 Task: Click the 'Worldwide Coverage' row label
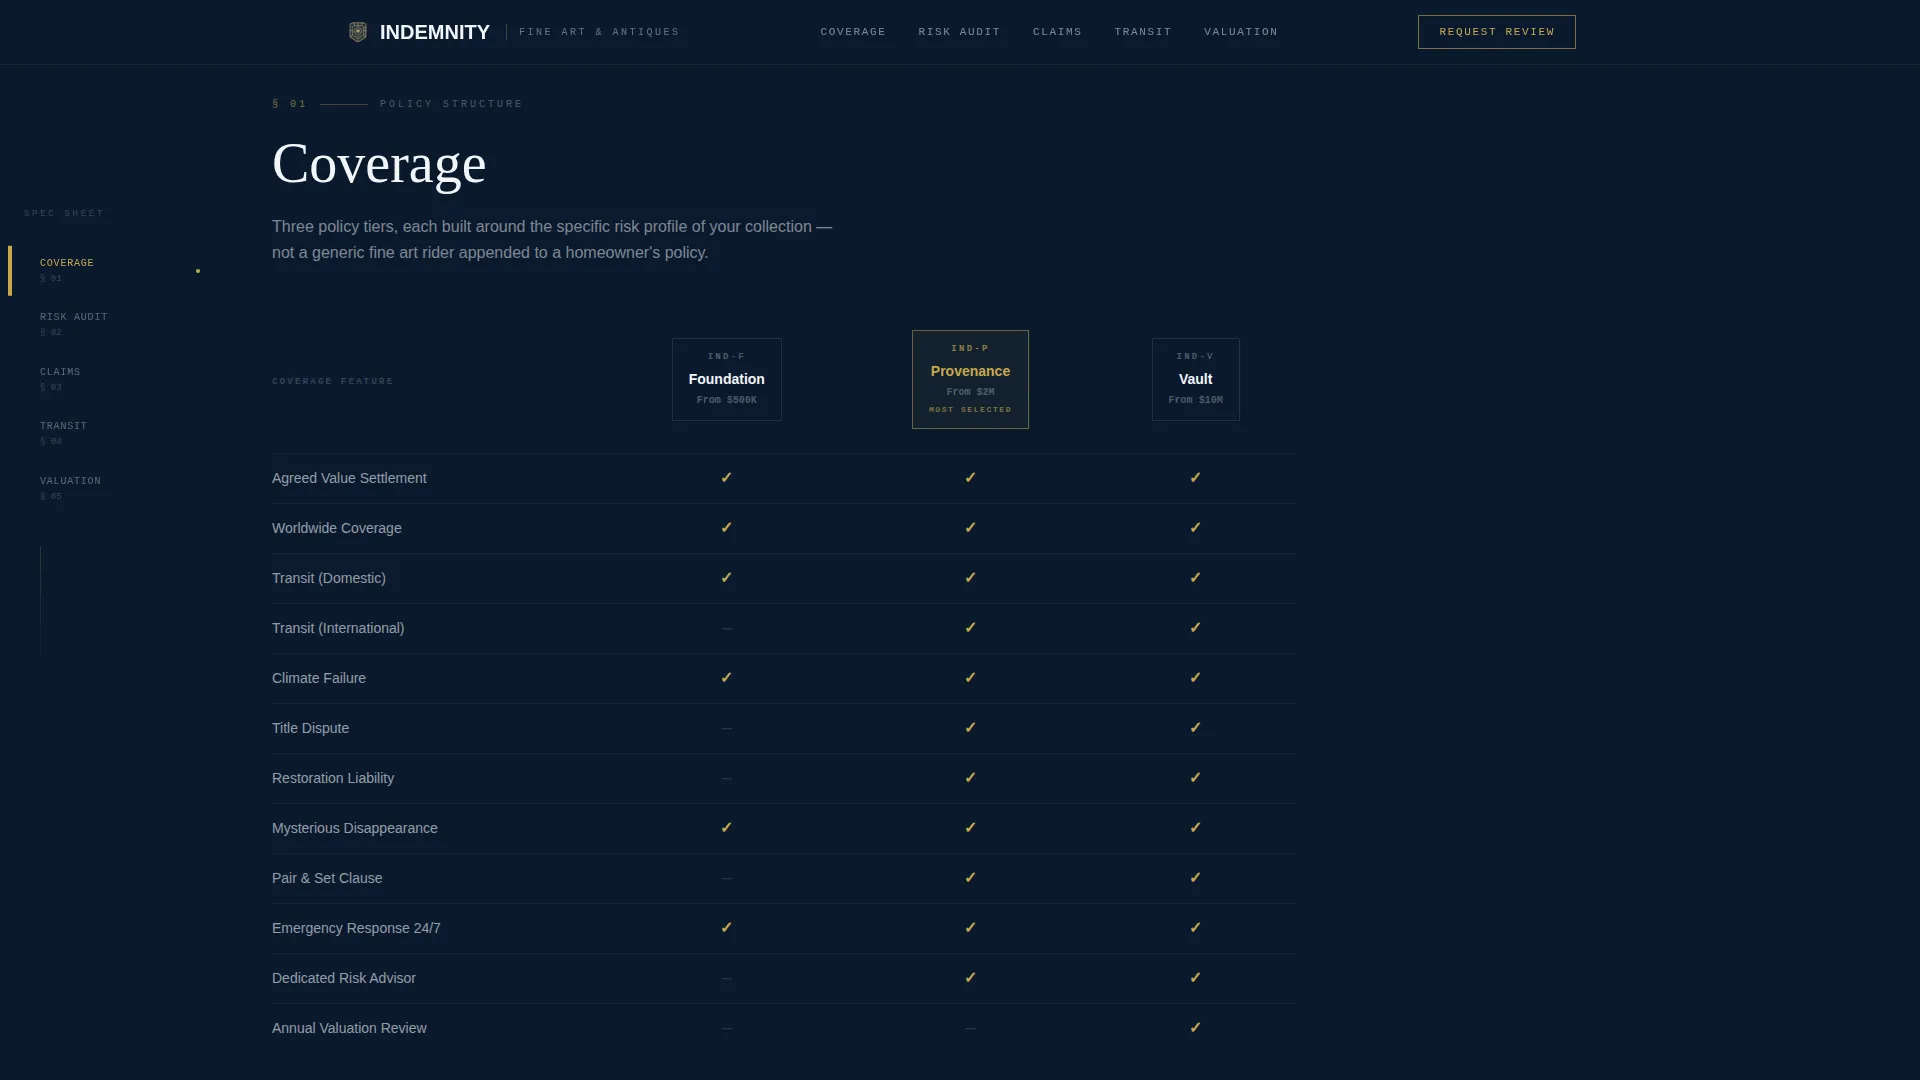(x=336, y=528)
